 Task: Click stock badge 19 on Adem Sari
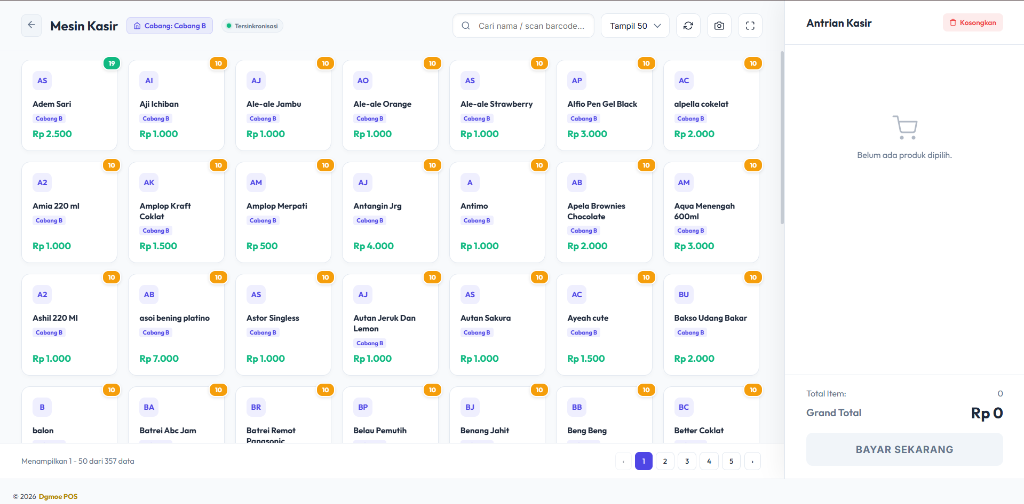click(x=112, y=63)
